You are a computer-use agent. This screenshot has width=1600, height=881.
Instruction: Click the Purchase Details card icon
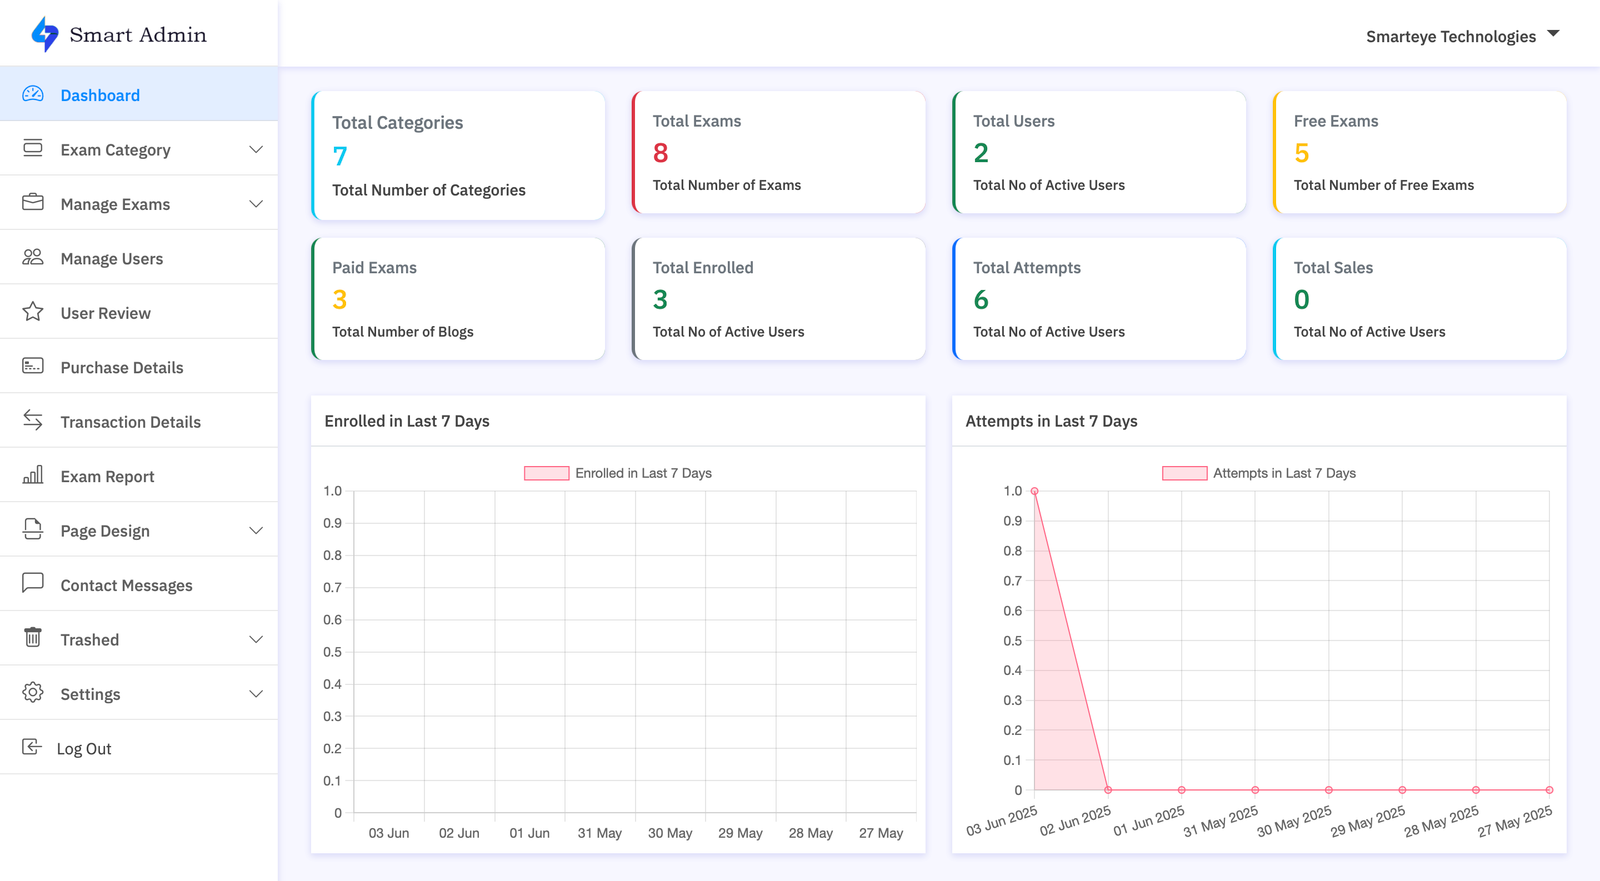click(33, 366)
